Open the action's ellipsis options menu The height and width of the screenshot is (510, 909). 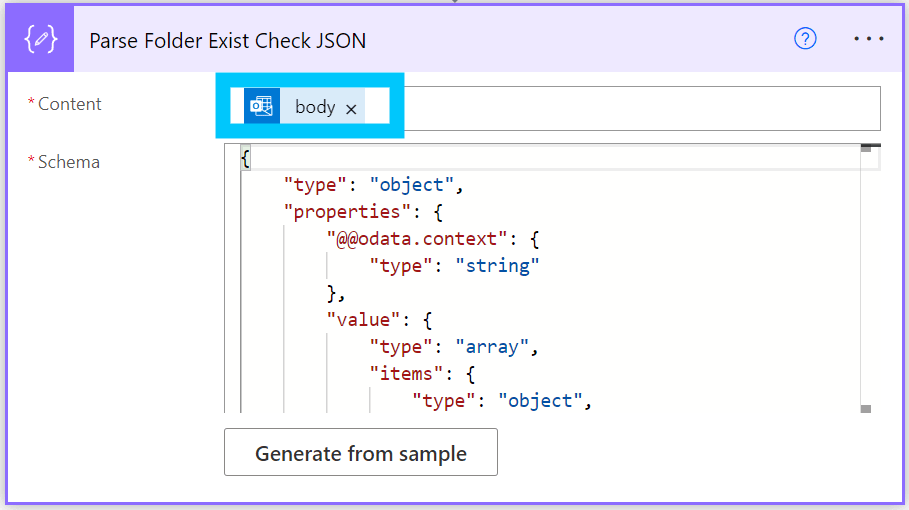868,39
